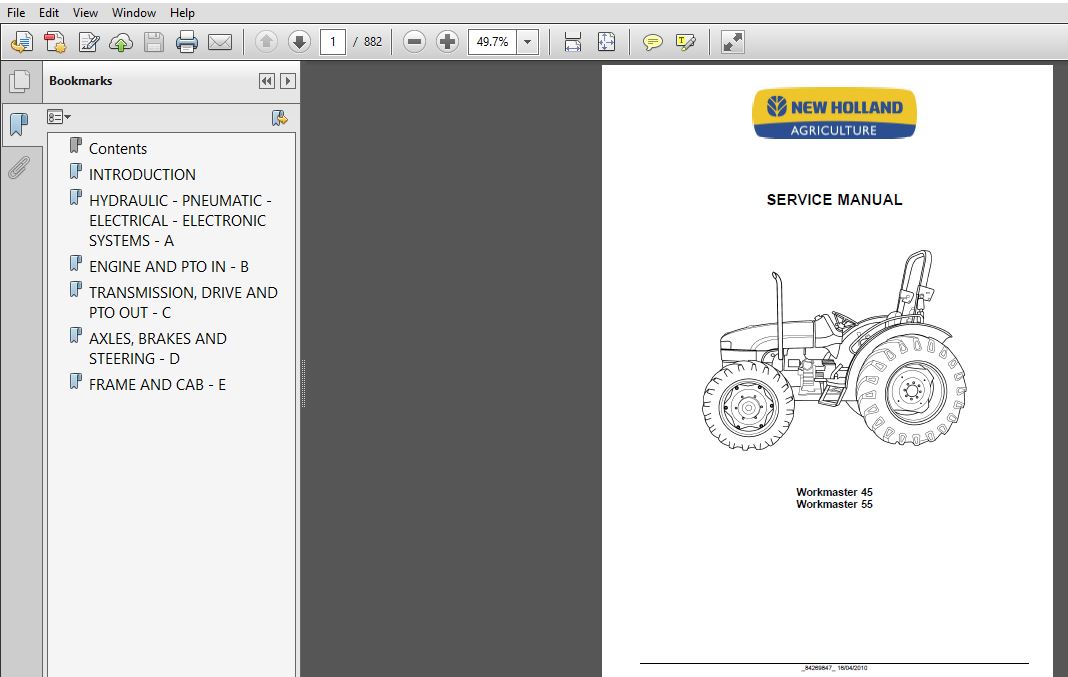Open the bookmarks options dropdown menu
Image resolution: width=1068 pixels, height=677 pixels.
[x=59, y=117]
